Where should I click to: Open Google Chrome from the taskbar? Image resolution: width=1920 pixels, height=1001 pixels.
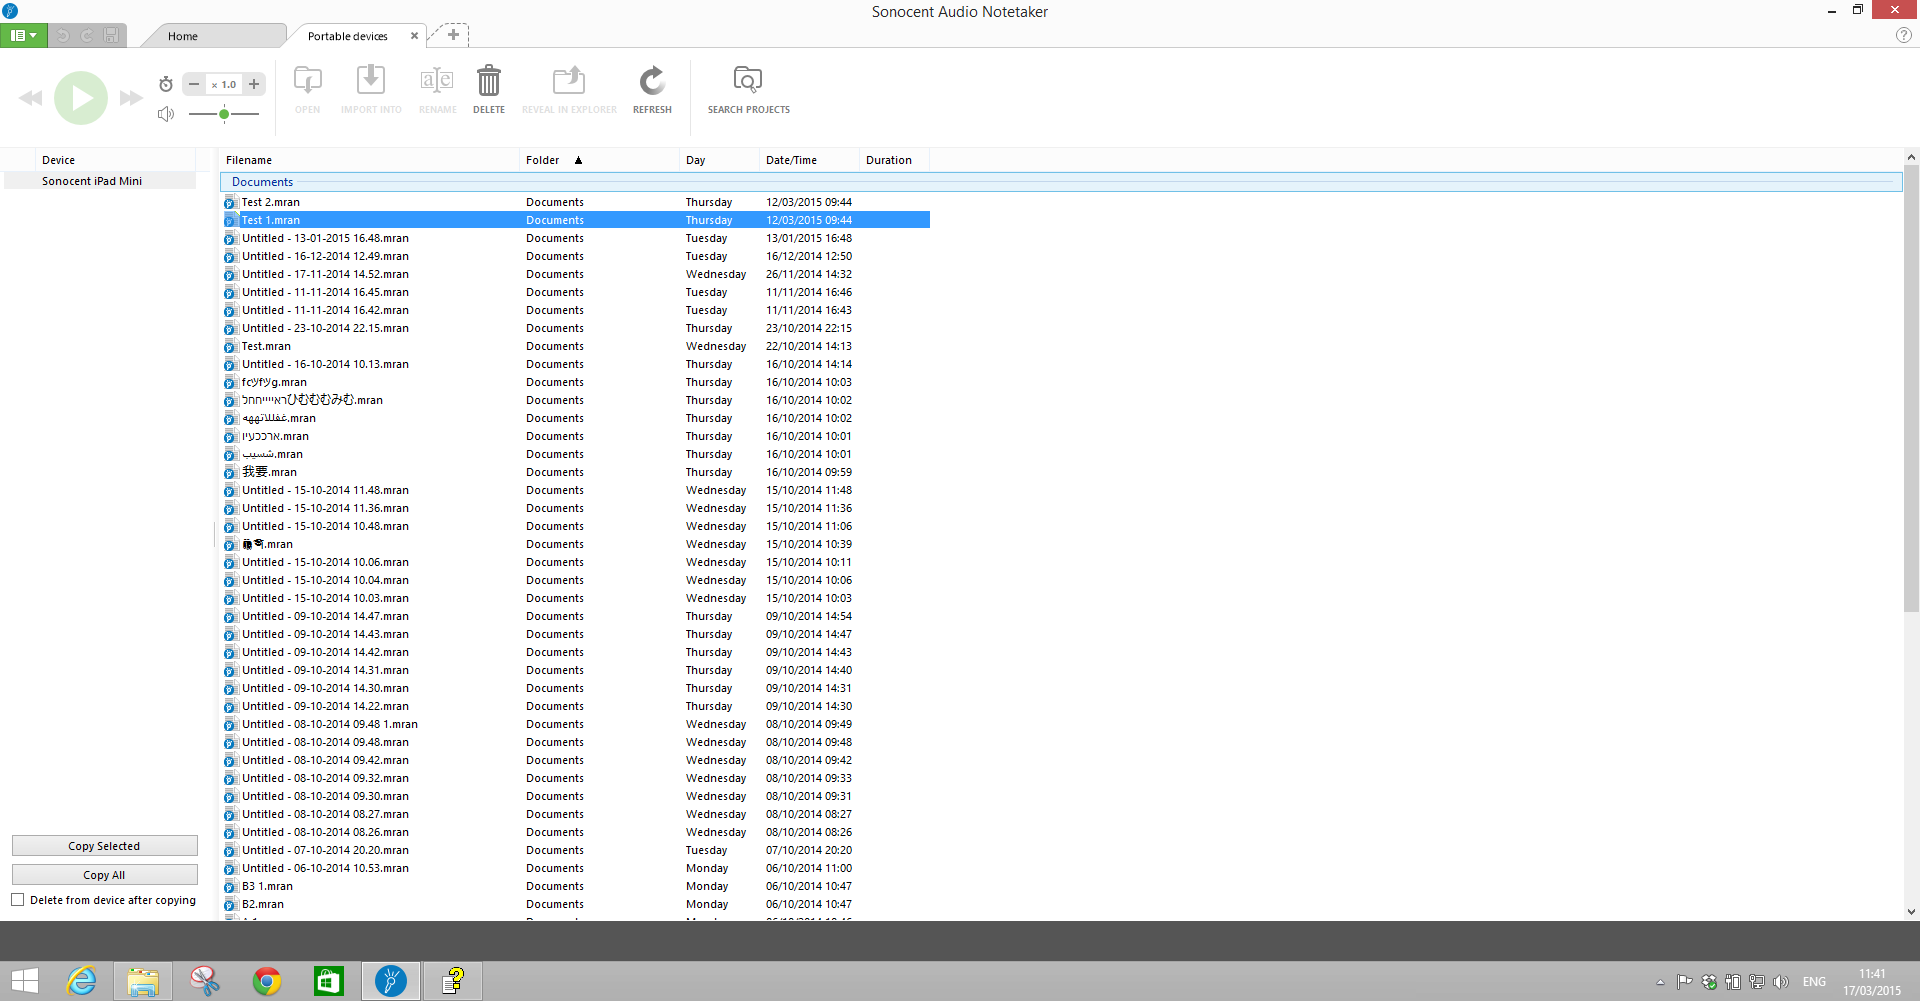click(267, 981)
